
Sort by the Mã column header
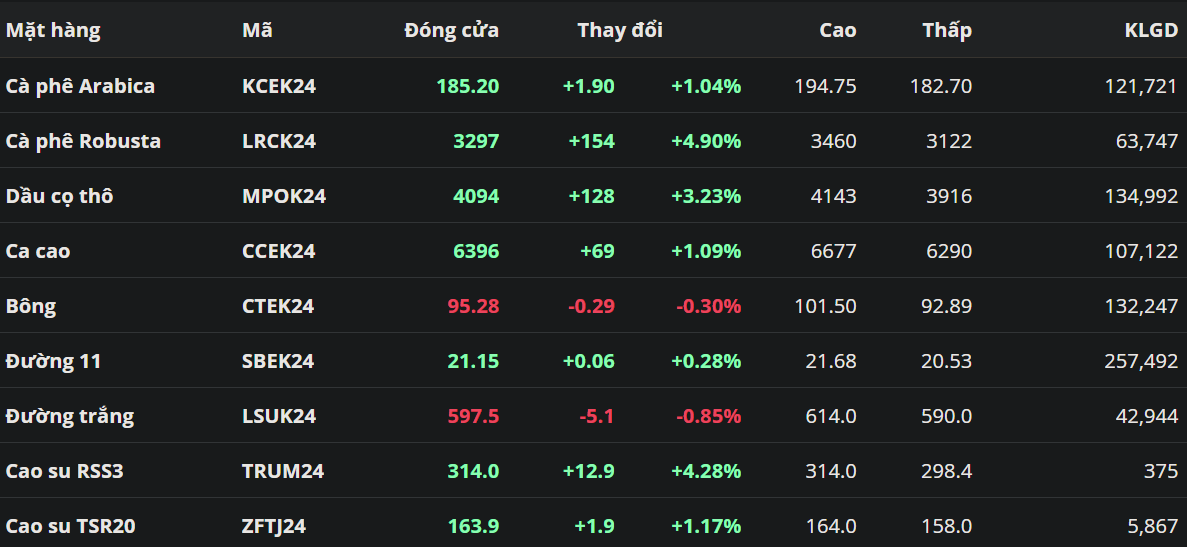[257, 30]
